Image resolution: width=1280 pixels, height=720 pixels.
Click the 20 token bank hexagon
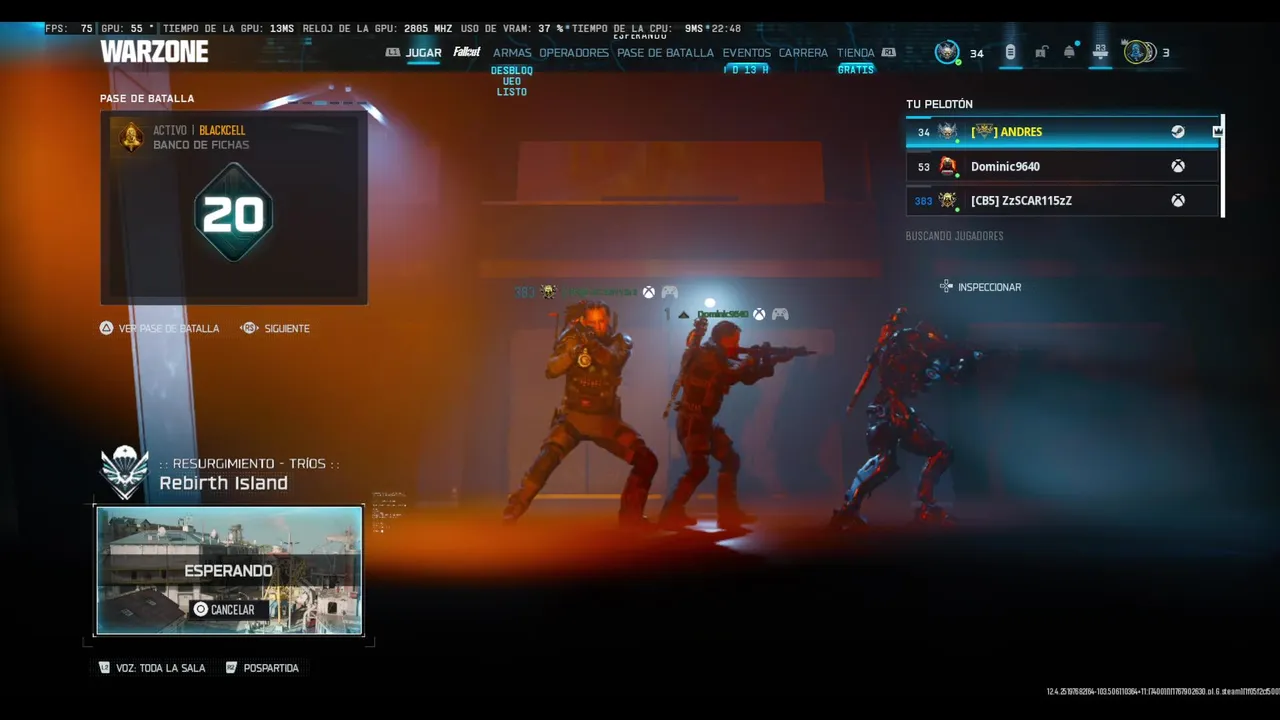[233, 213]
